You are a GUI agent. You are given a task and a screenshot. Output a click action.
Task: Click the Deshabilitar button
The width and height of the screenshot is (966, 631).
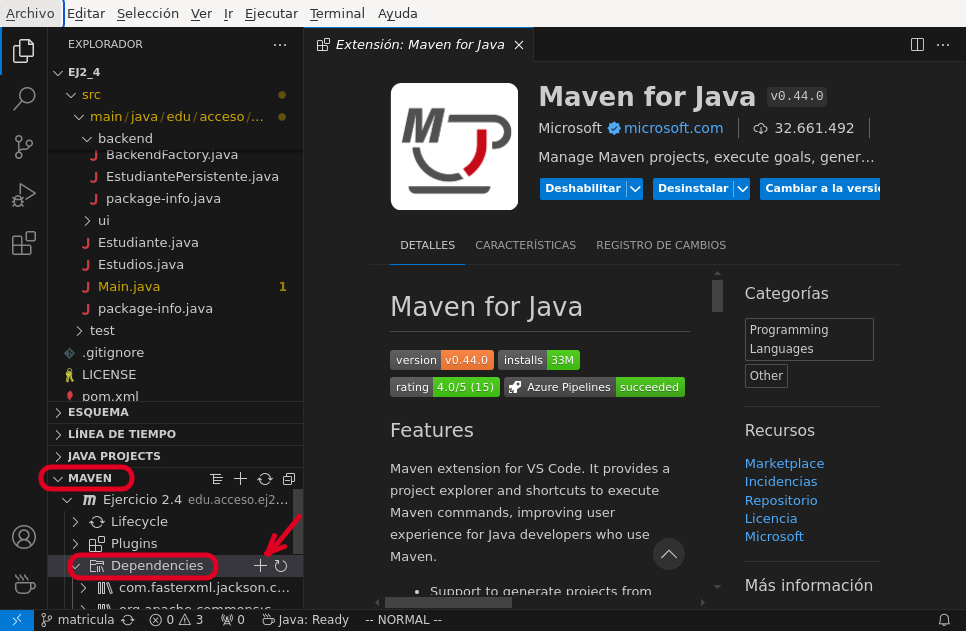point(583,189)
